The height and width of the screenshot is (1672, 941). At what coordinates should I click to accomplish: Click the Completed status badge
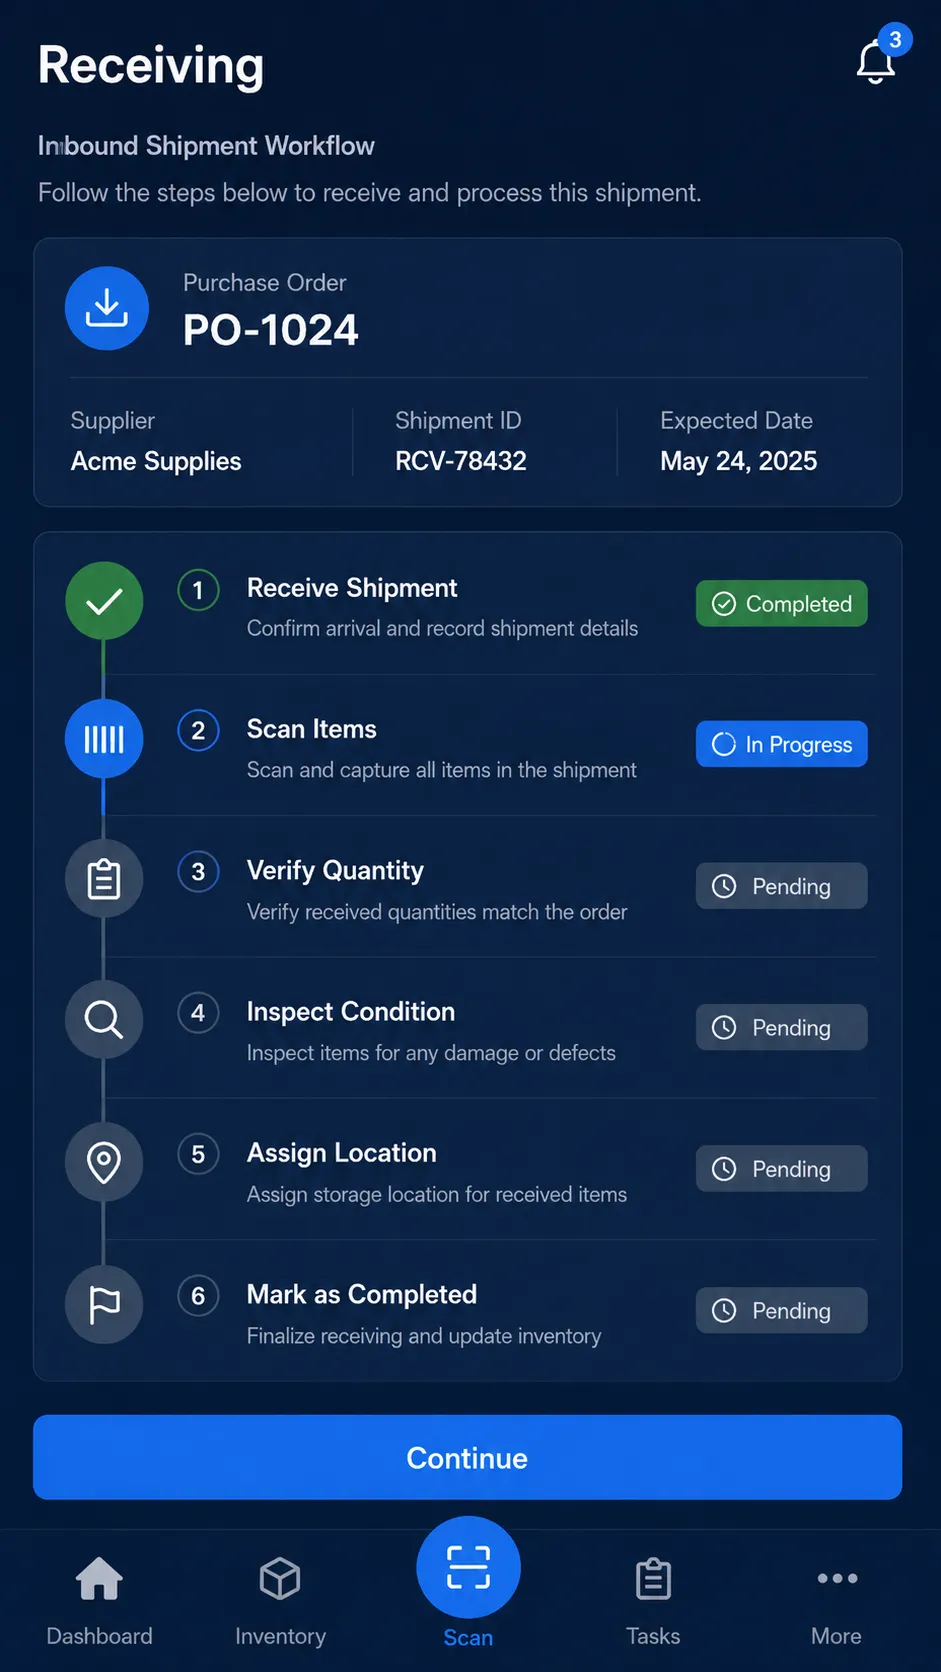pyautogui.click(x=782, y=604)
